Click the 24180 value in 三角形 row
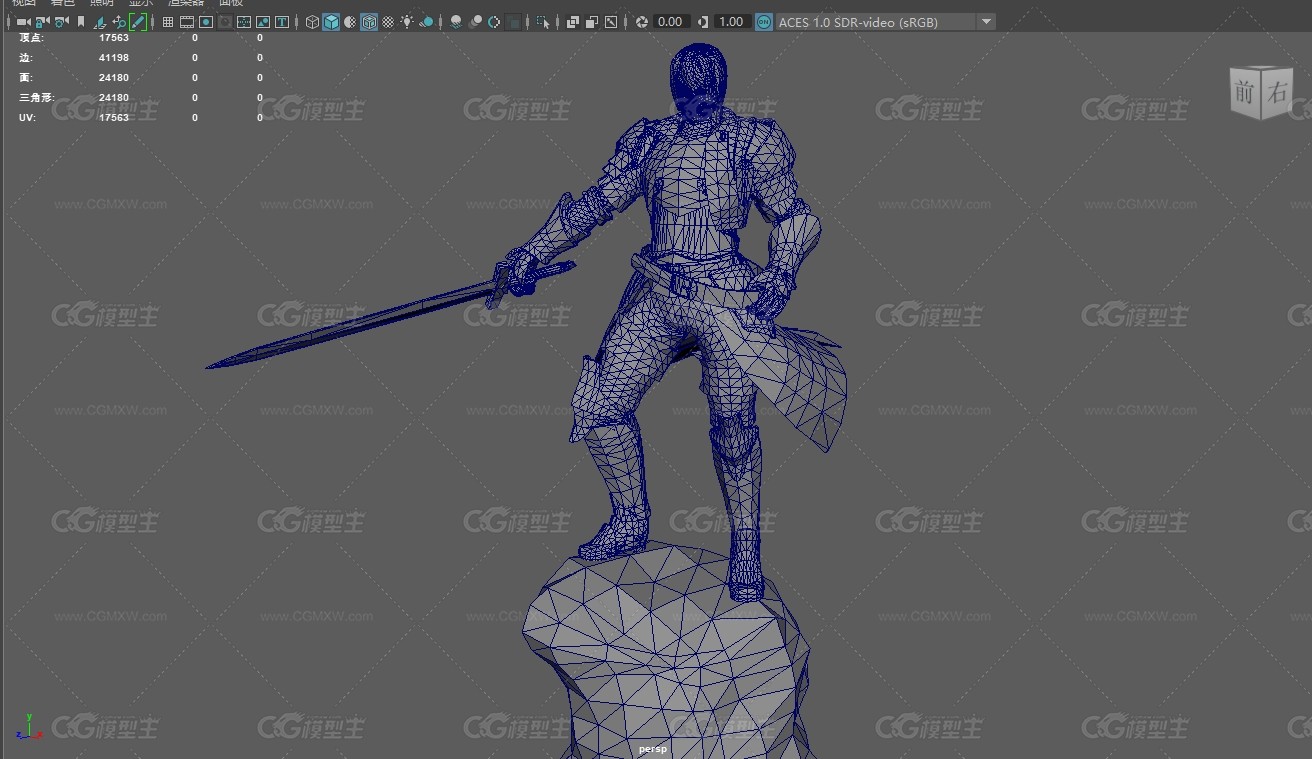 coord(114,97)
